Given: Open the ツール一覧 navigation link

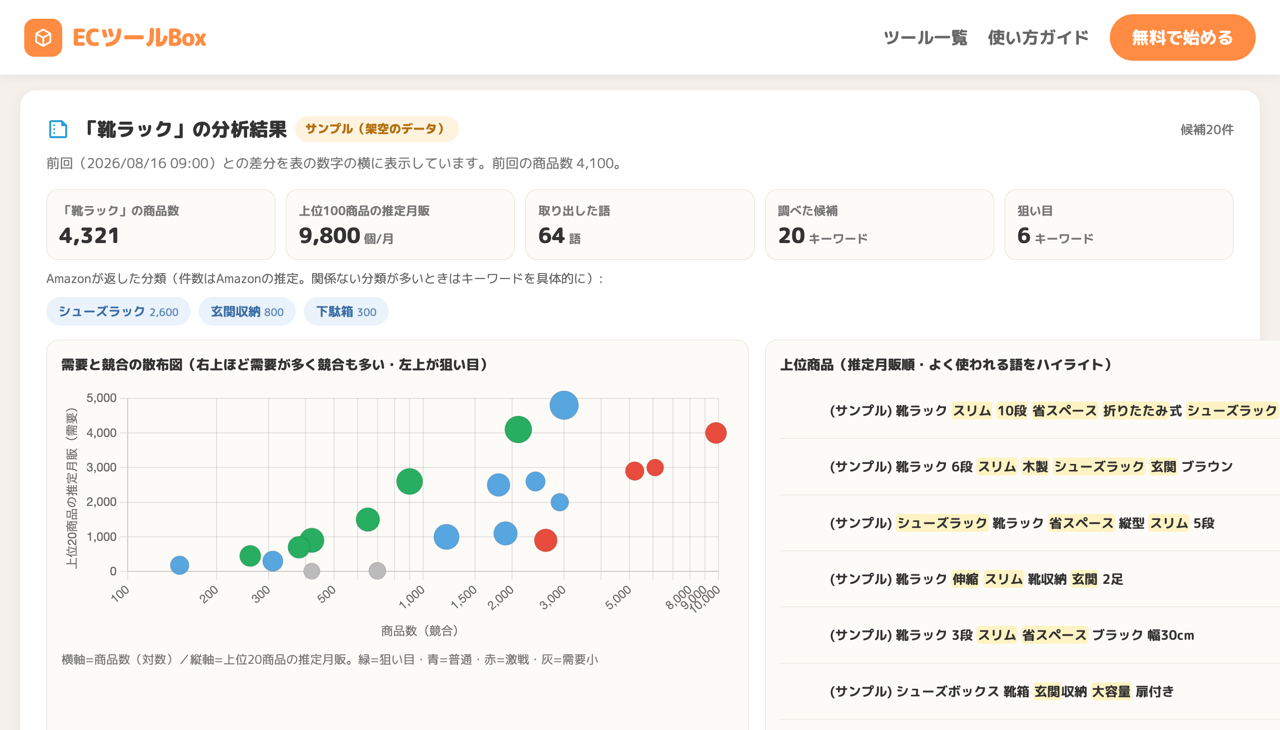Looking at the screenshot, I should [925, 38].
